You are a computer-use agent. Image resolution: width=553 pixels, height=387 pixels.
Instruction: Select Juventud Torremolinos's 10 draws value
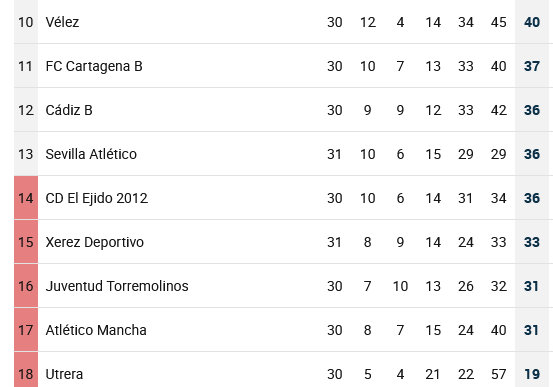pos(400,286)
